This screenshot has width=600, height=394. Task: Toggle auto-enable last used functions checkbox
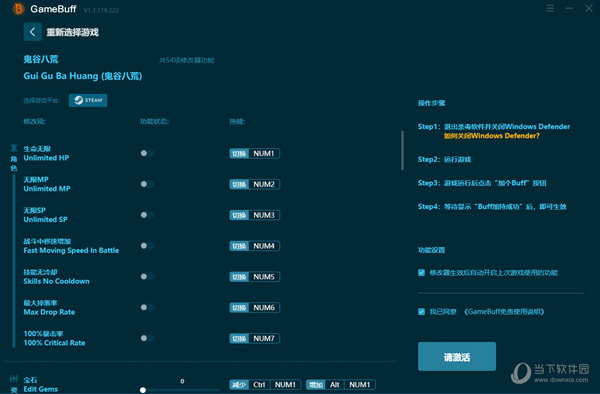421,272
